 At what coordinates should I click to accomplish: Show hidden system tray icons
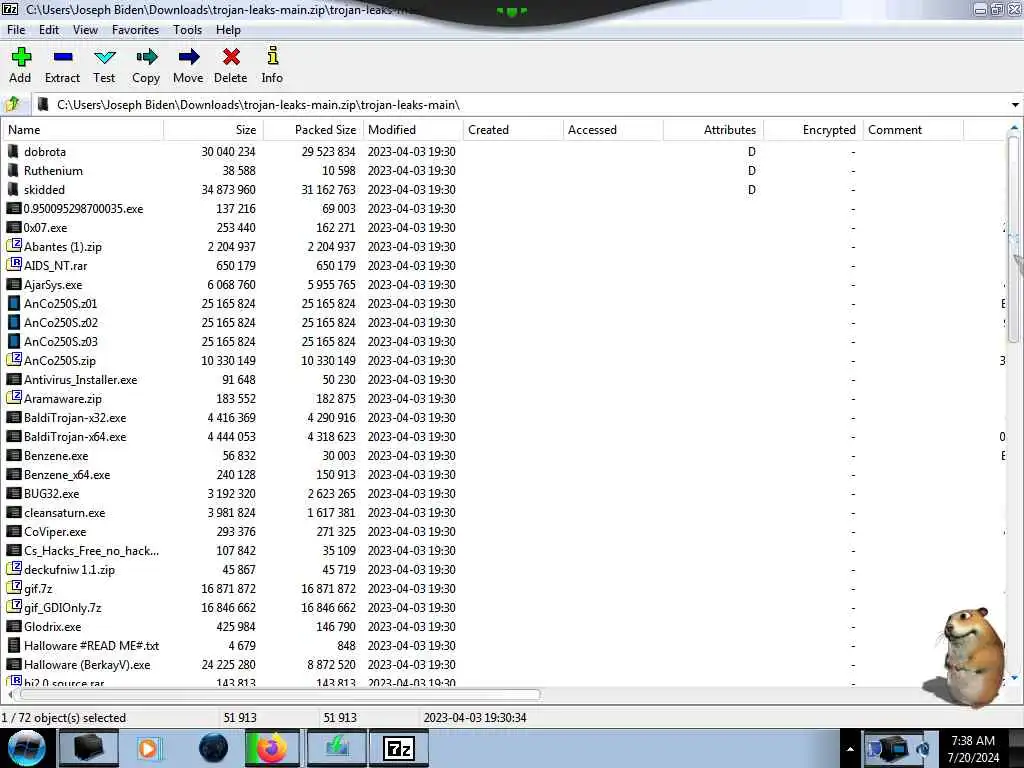[850, 749]
